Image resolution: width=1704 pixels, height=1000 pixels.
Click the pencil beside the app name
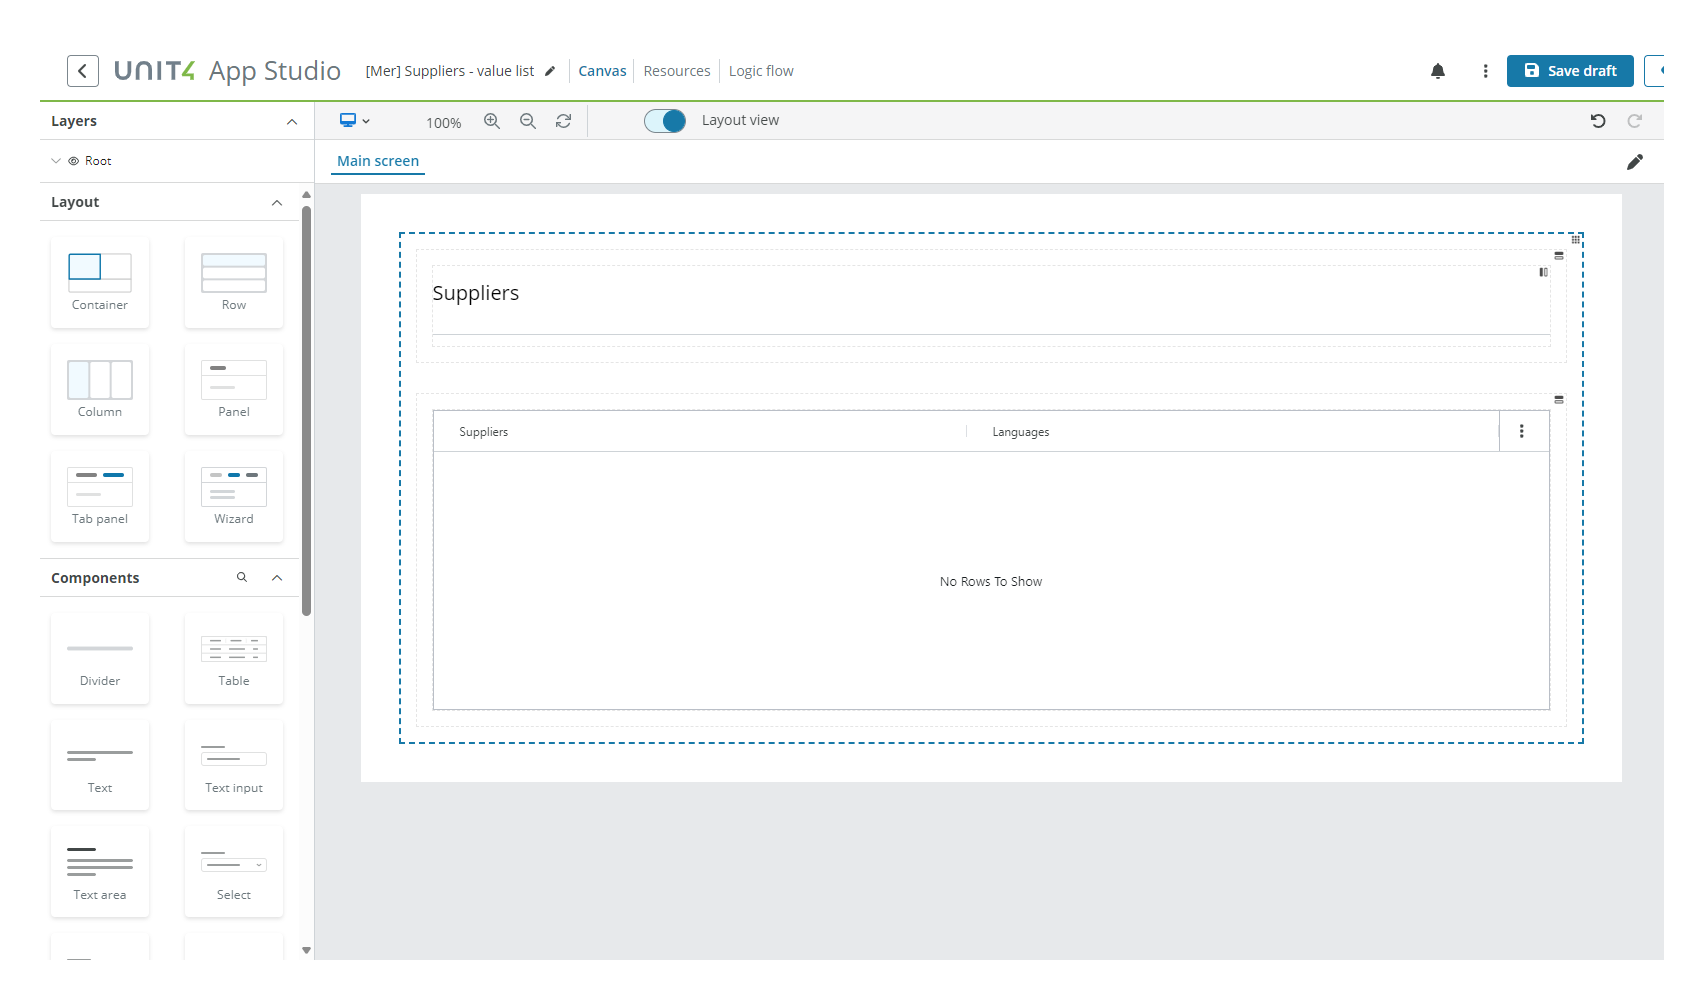click(x=549, y=71)
